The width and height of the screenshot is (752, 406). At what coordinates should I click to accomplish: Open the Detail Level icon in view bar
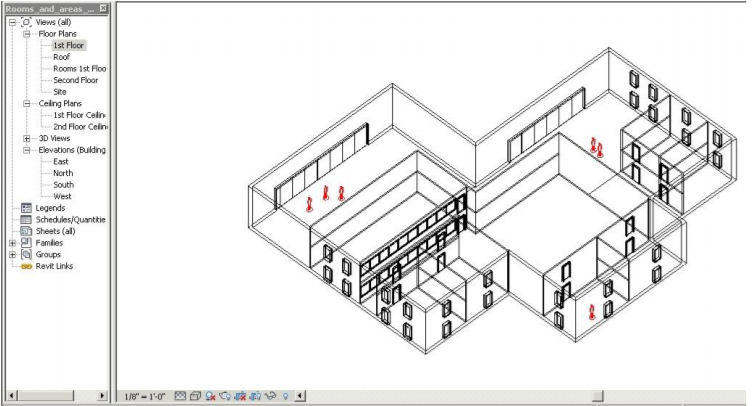click(181, 396)
